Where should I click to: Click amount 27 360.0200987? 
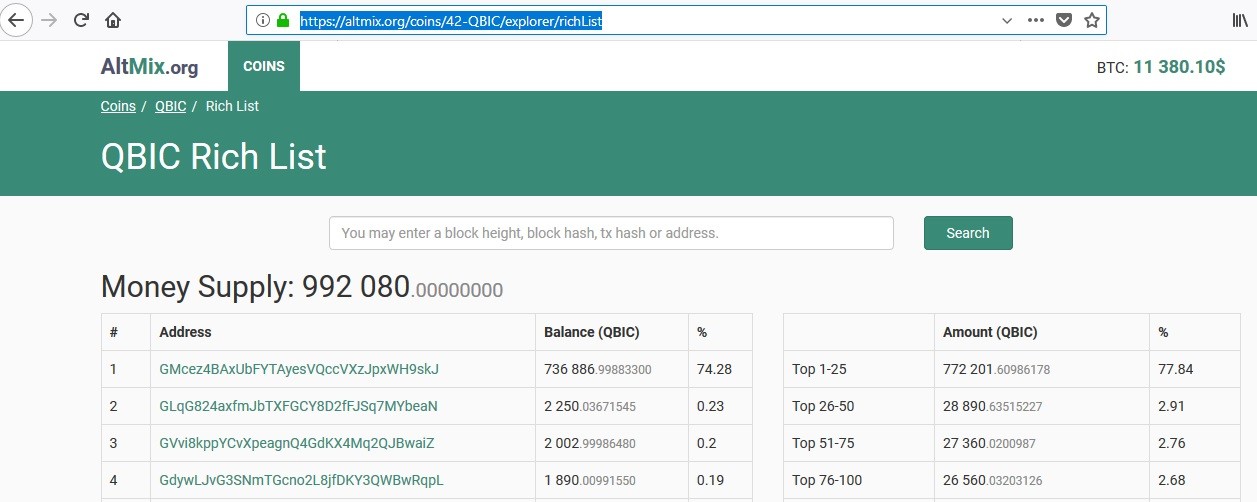(x=990, y=443)
